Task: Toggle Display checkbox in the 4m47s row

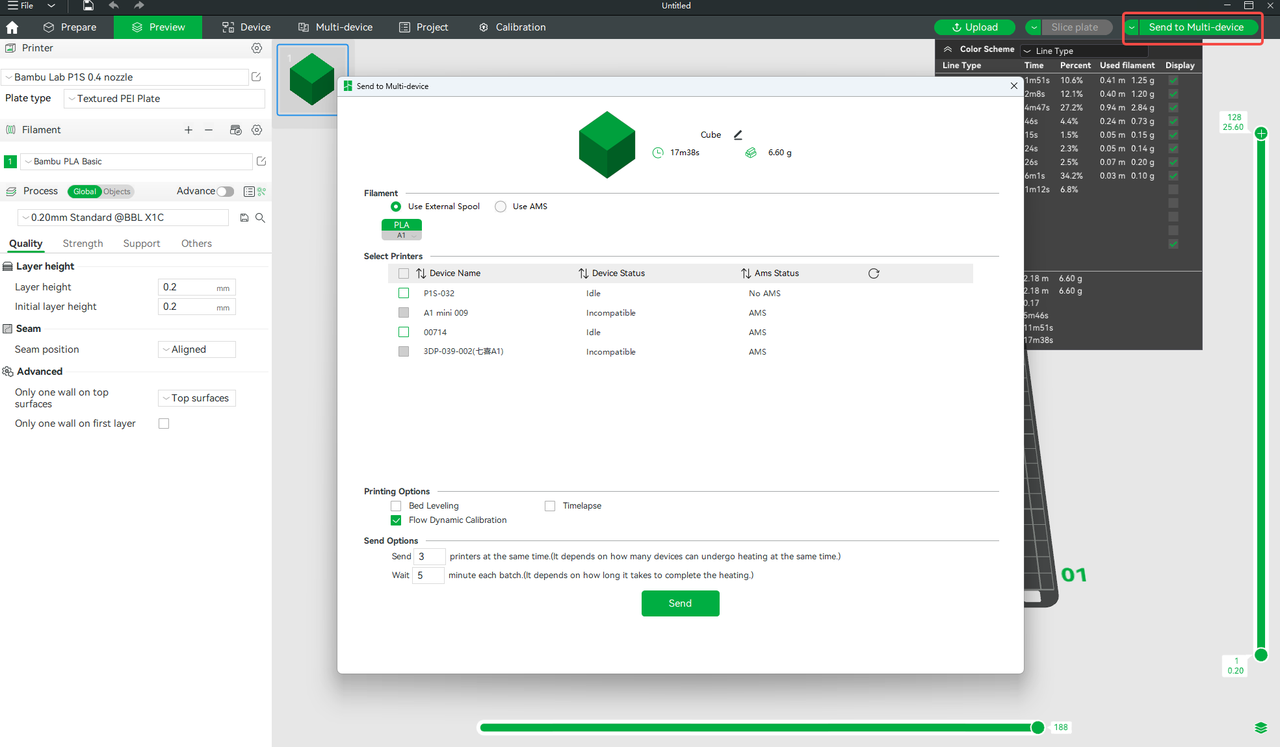Action: coord(1173,107)
